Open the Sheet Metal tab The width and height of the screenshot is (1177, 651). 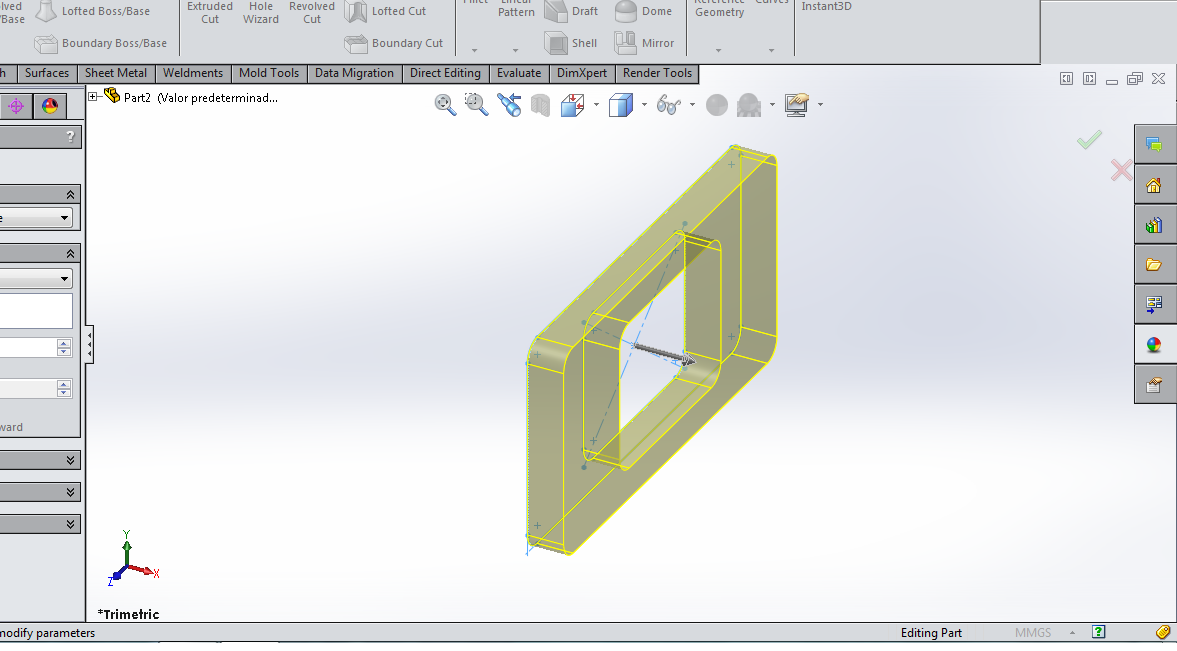tap(116, 73)
